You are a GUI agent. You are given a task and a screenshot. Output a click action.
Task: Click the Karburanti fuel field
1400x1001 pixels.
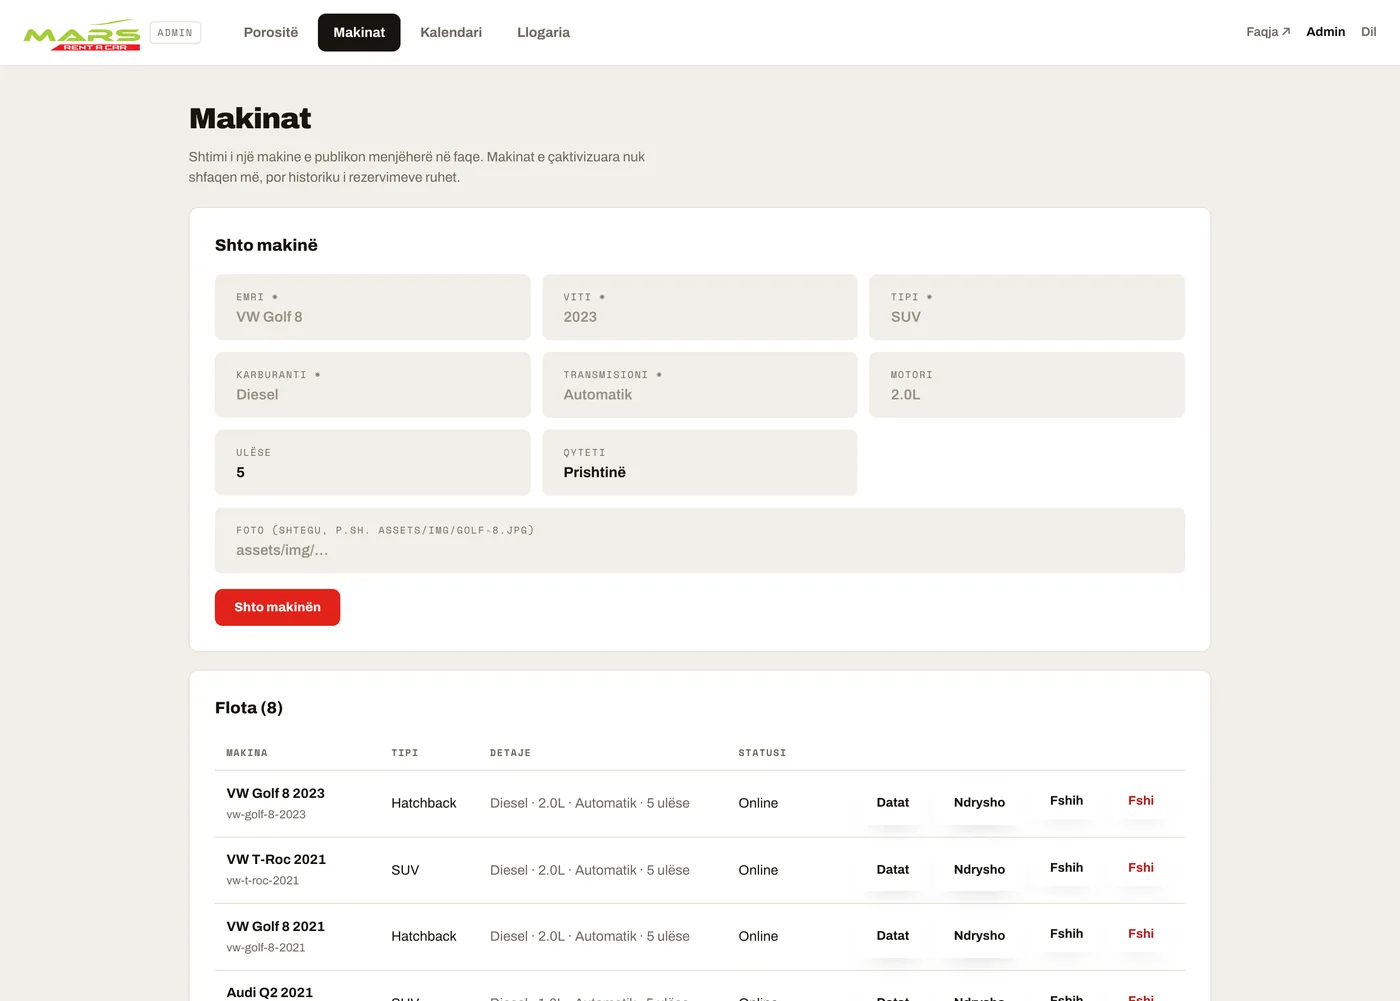[372, 385]
